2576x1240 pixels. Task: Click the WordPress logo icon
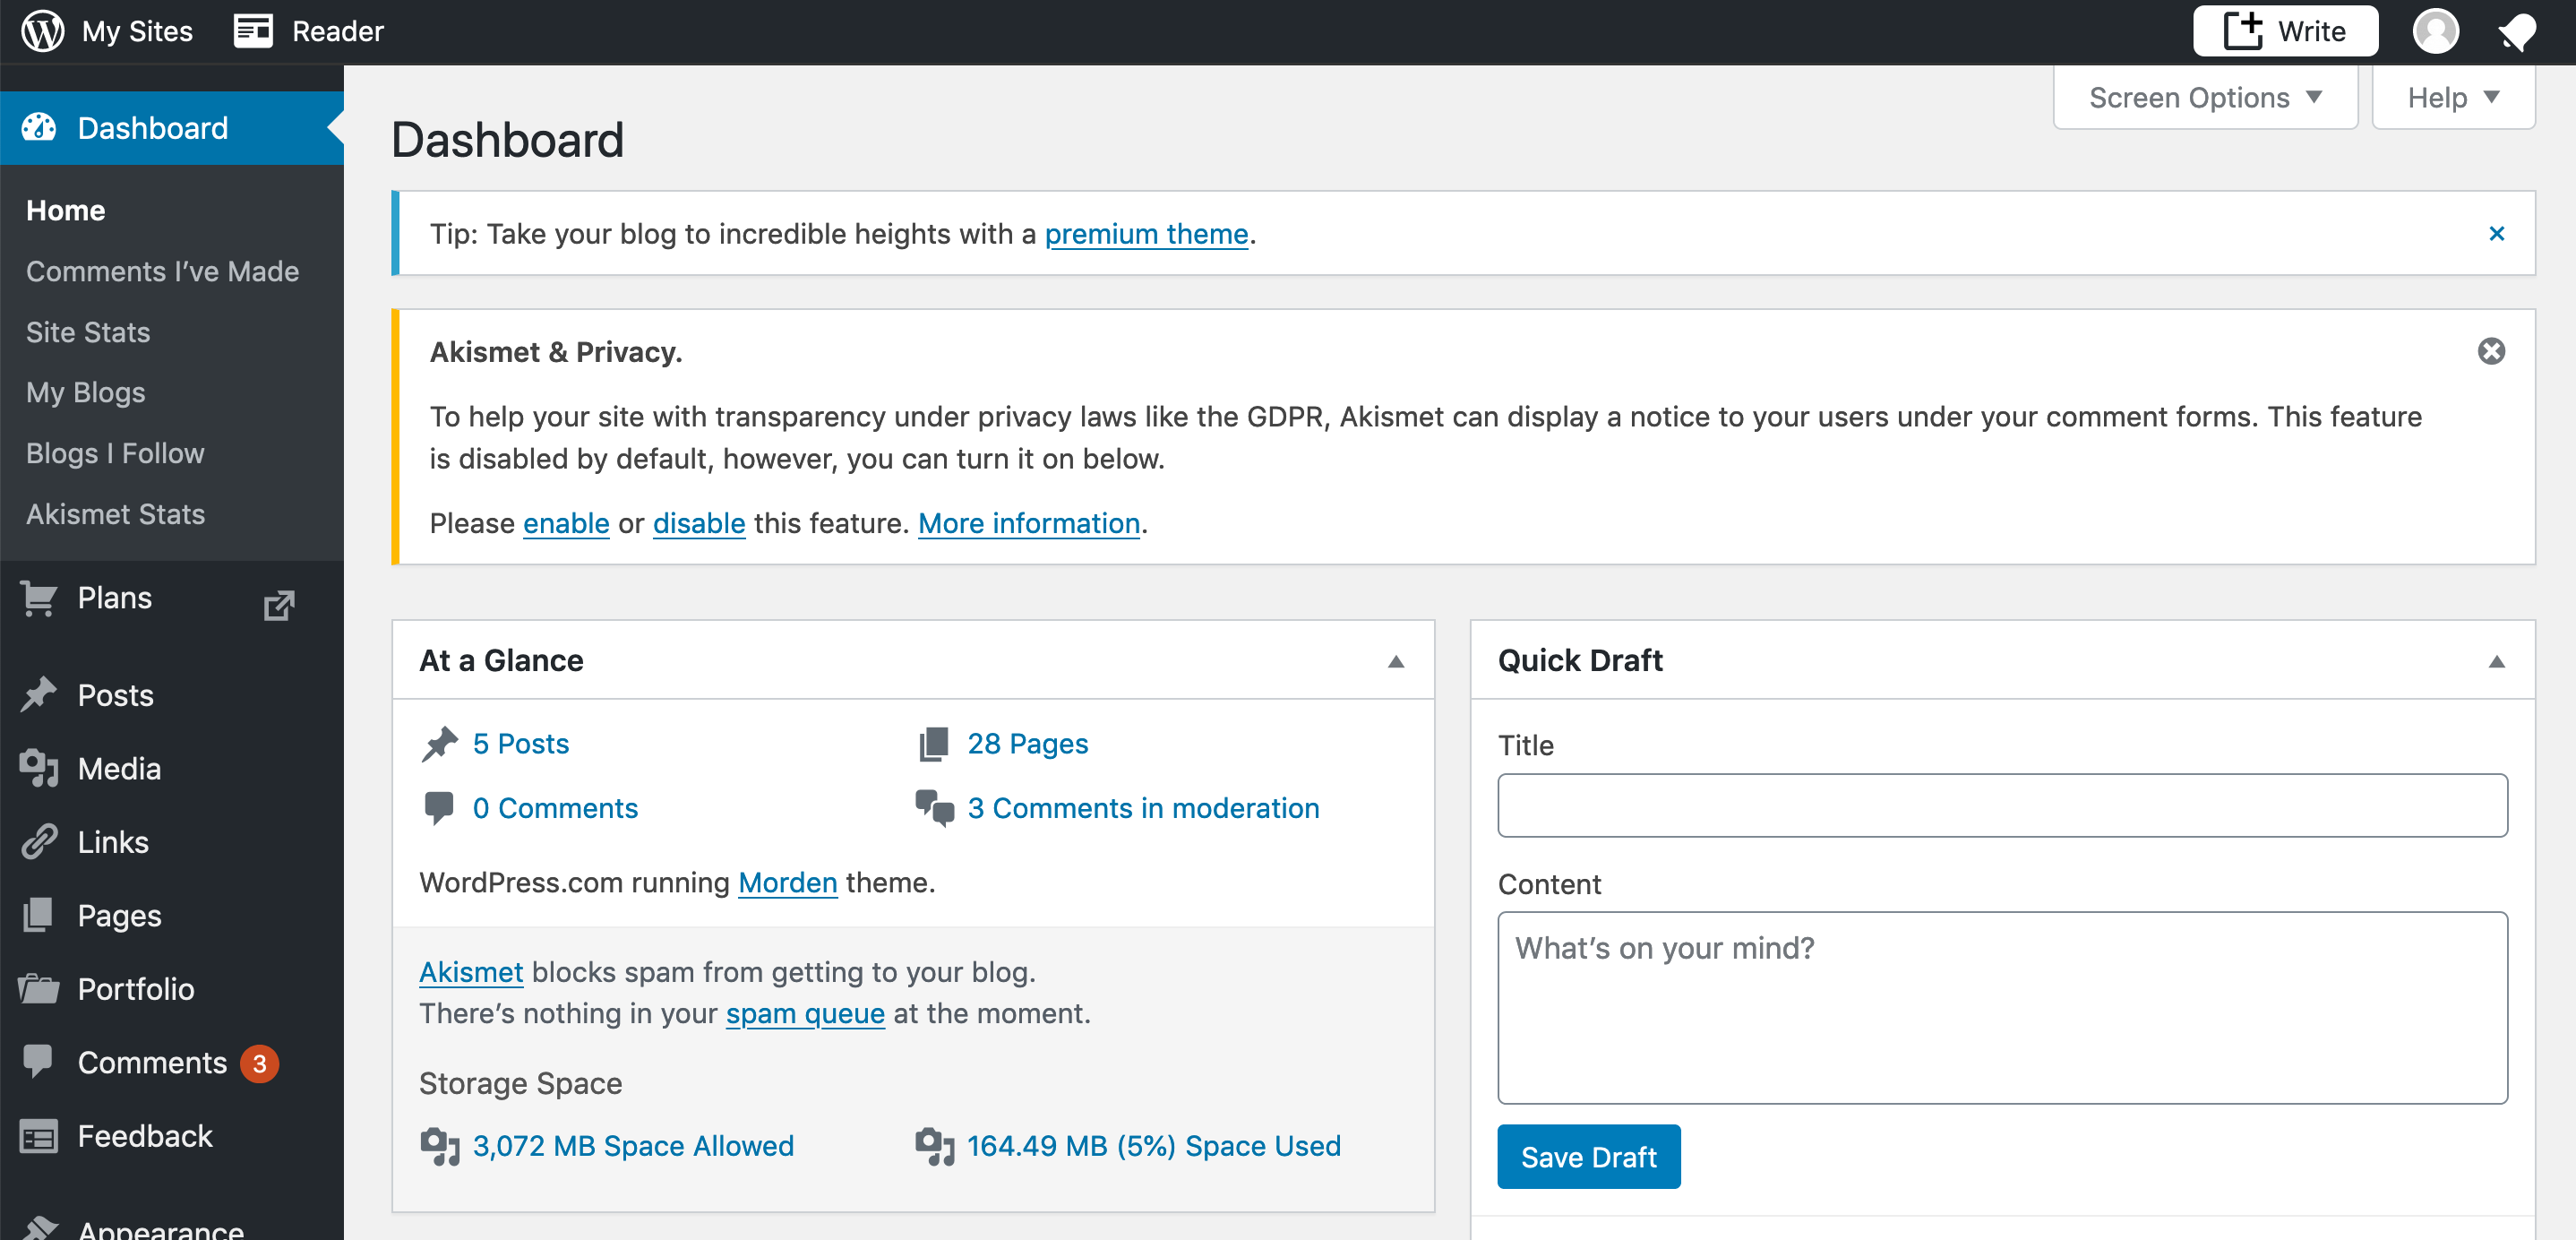tap(43, 30)
